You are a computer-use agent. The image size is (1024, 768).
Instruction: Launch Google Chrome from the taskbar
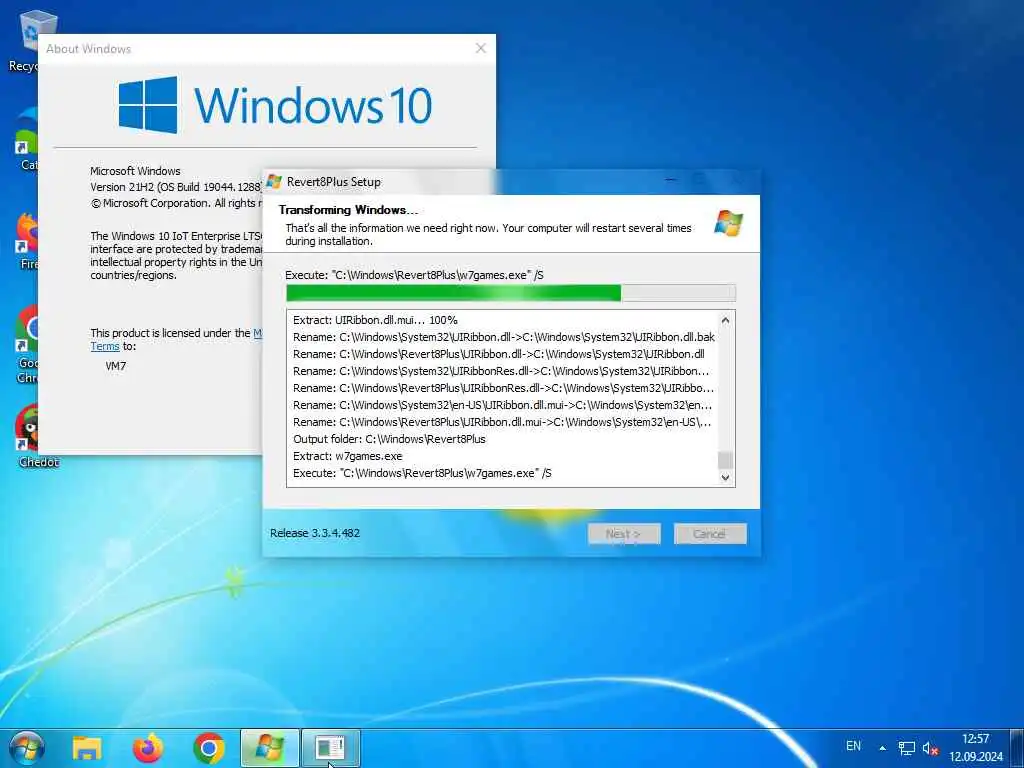point(209,748)
